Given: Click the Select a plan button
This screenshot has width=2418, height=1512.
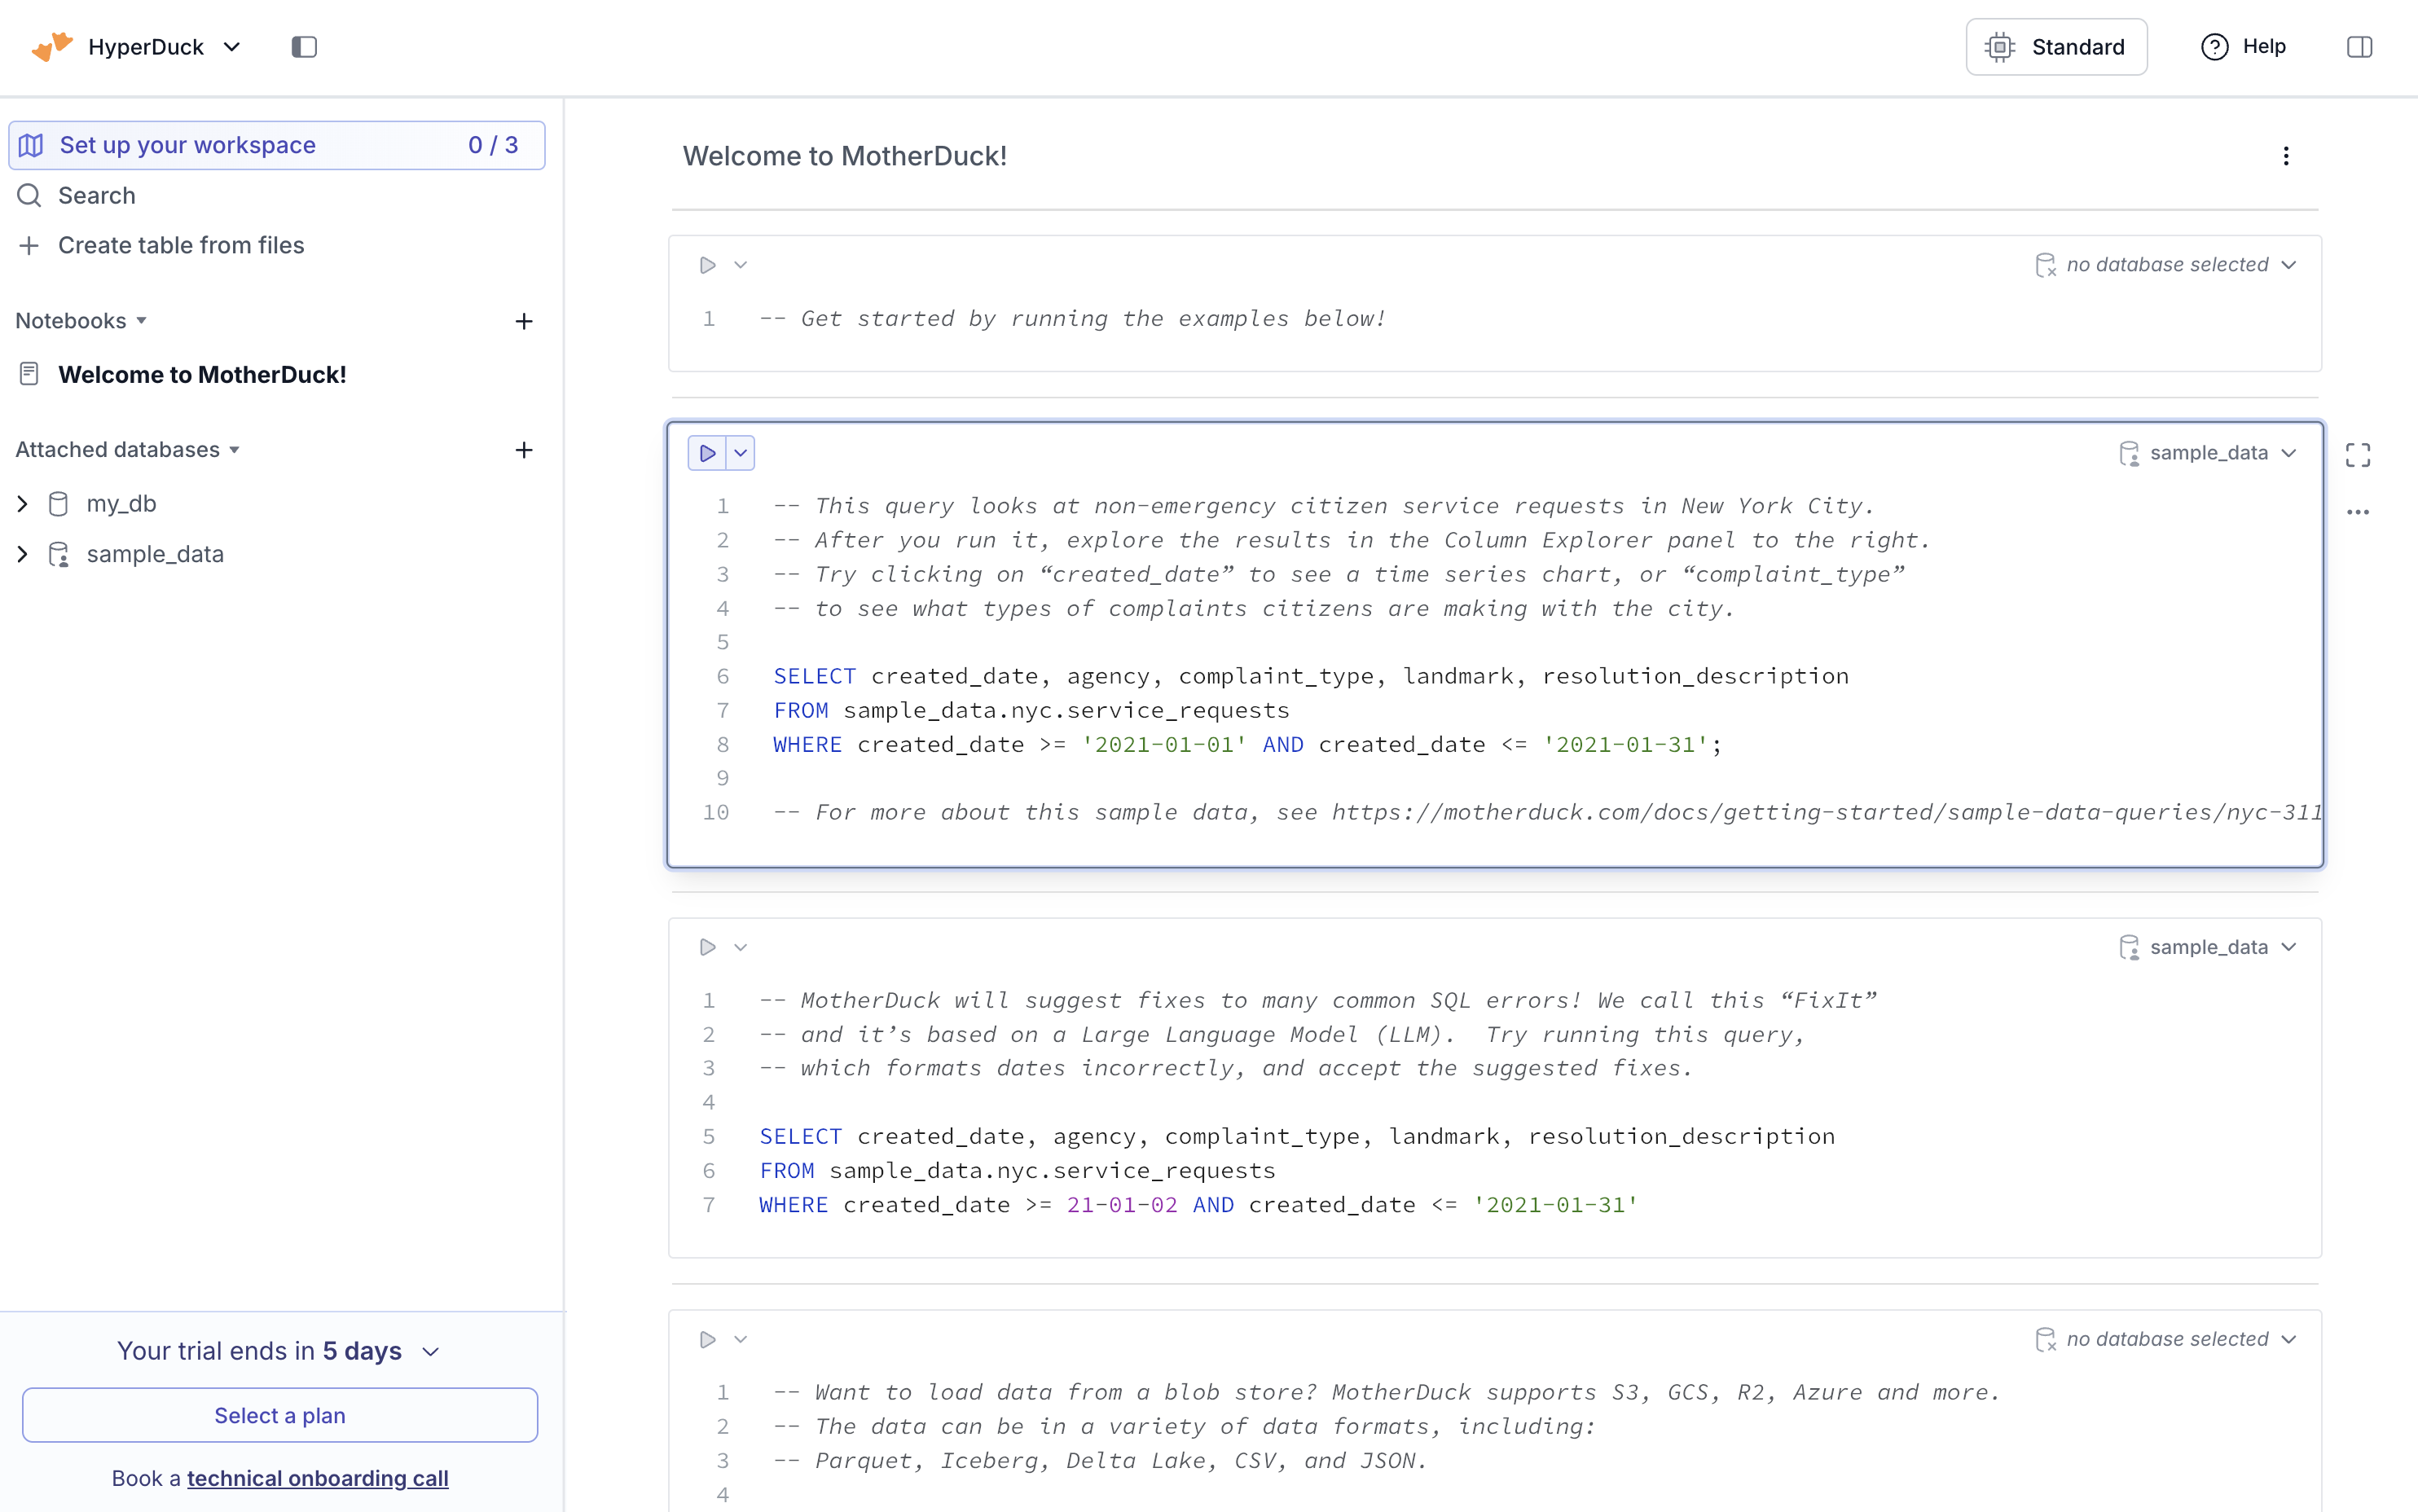Looking at the screenshot, I should click(x=279, y=1415).
